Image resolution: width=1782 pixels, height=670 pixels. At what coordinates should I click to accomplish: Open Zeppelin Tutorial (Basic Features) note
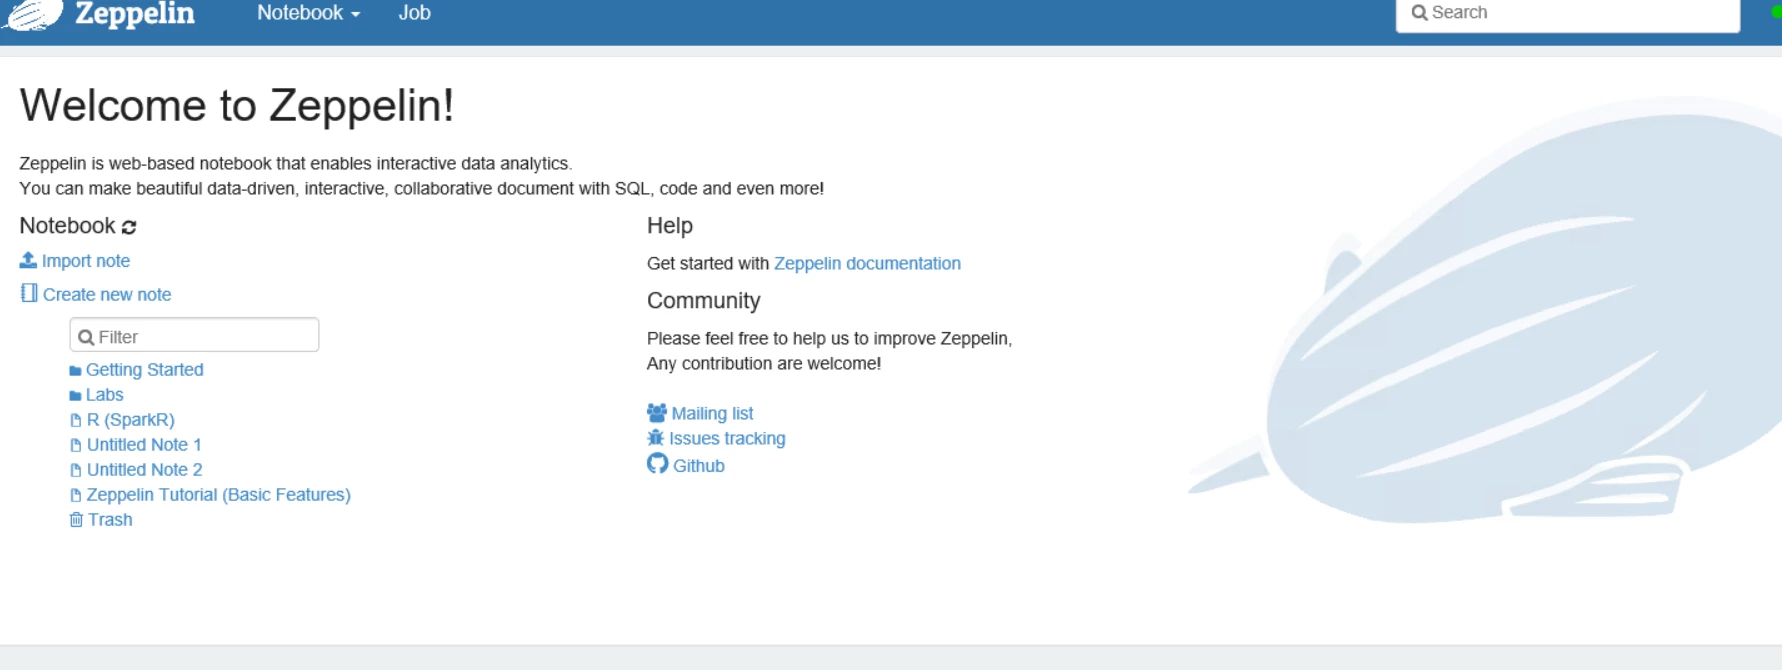point(219,495)
